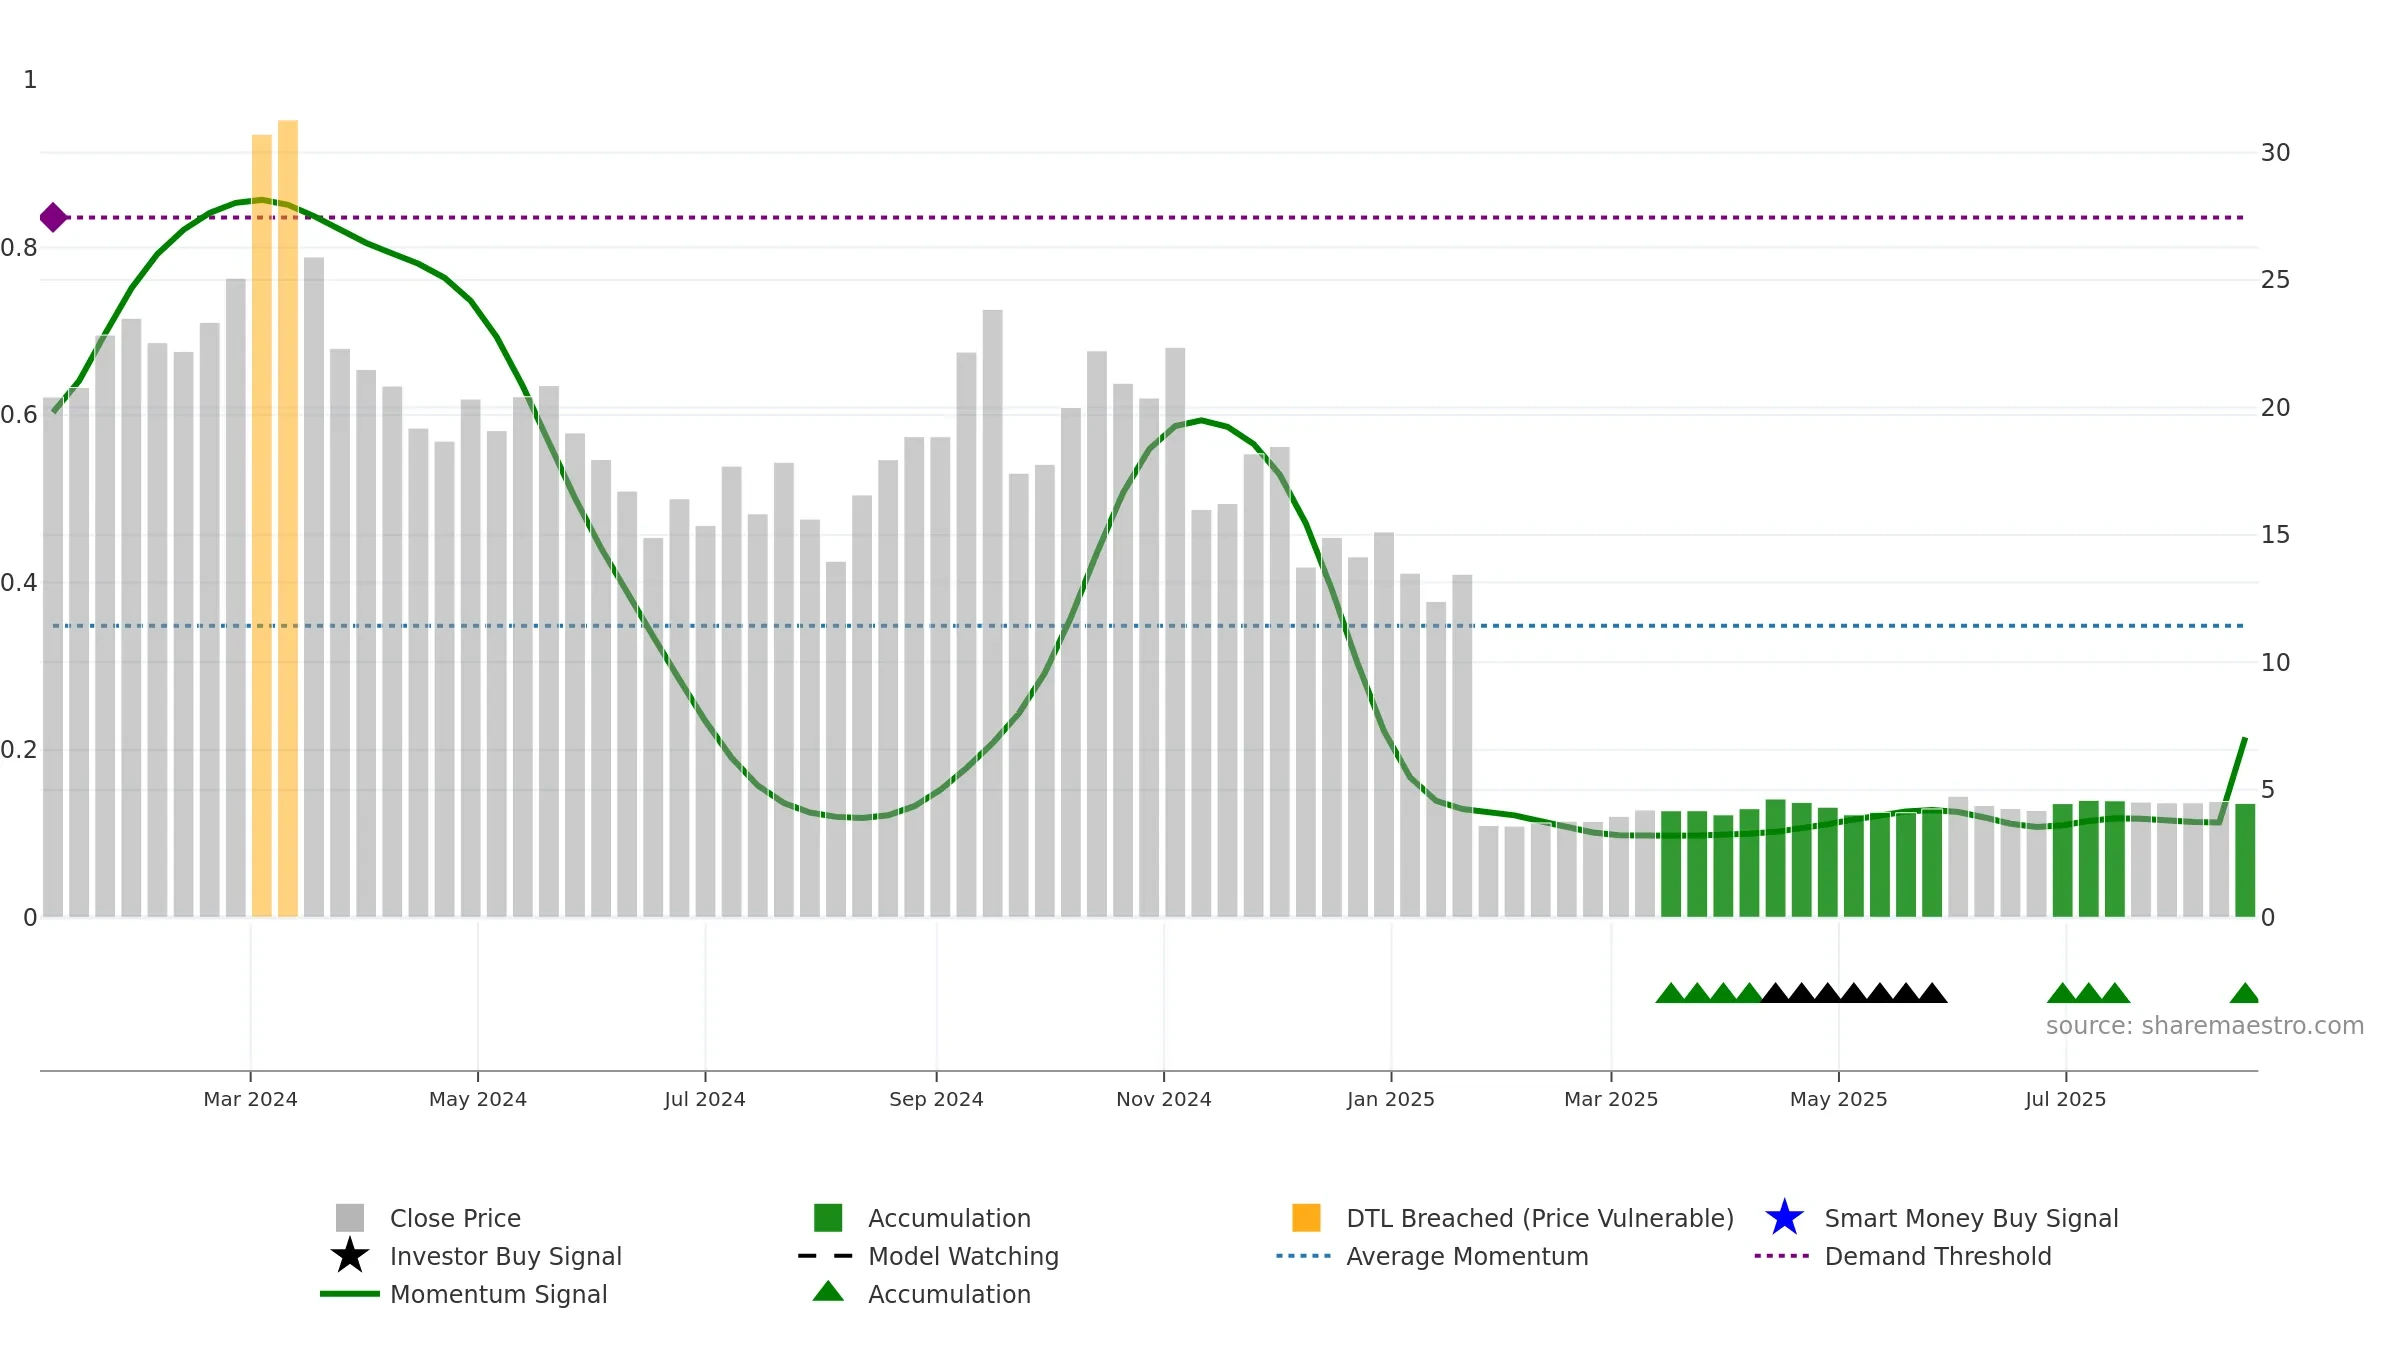Click the Jul 2025 axis label

tap(2065, 1099)
